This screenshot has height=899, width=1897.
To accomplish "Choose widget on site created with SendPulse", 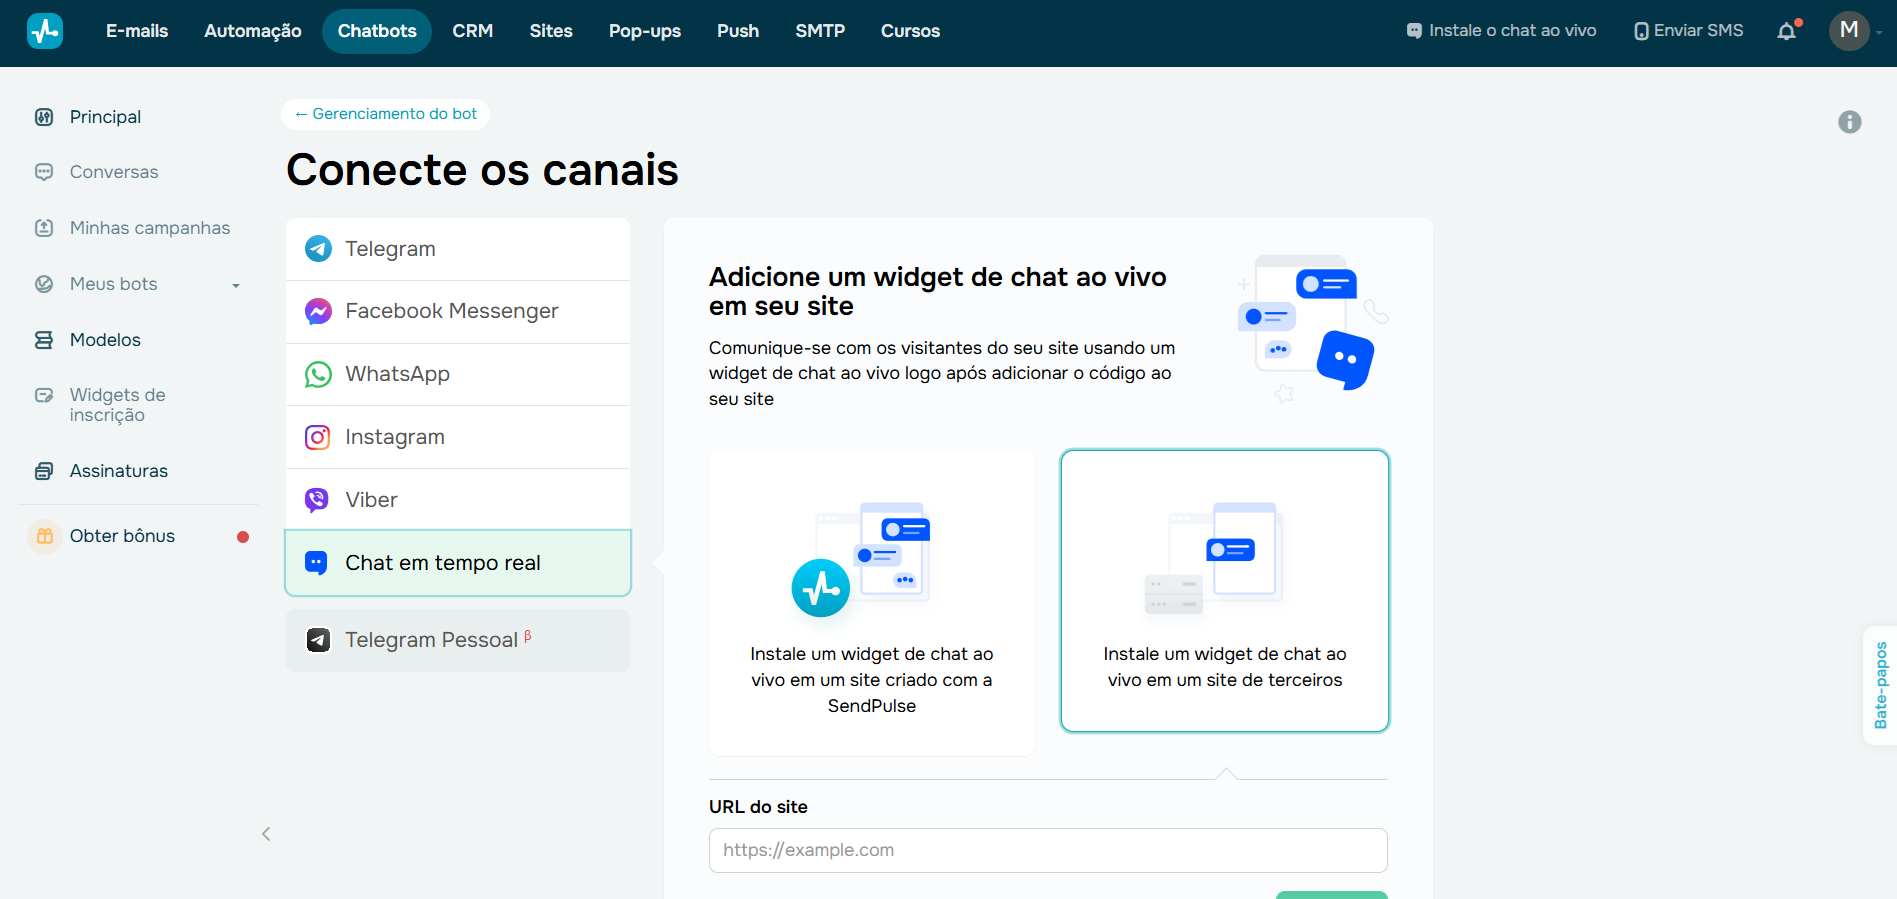I will tap(872, 603).
